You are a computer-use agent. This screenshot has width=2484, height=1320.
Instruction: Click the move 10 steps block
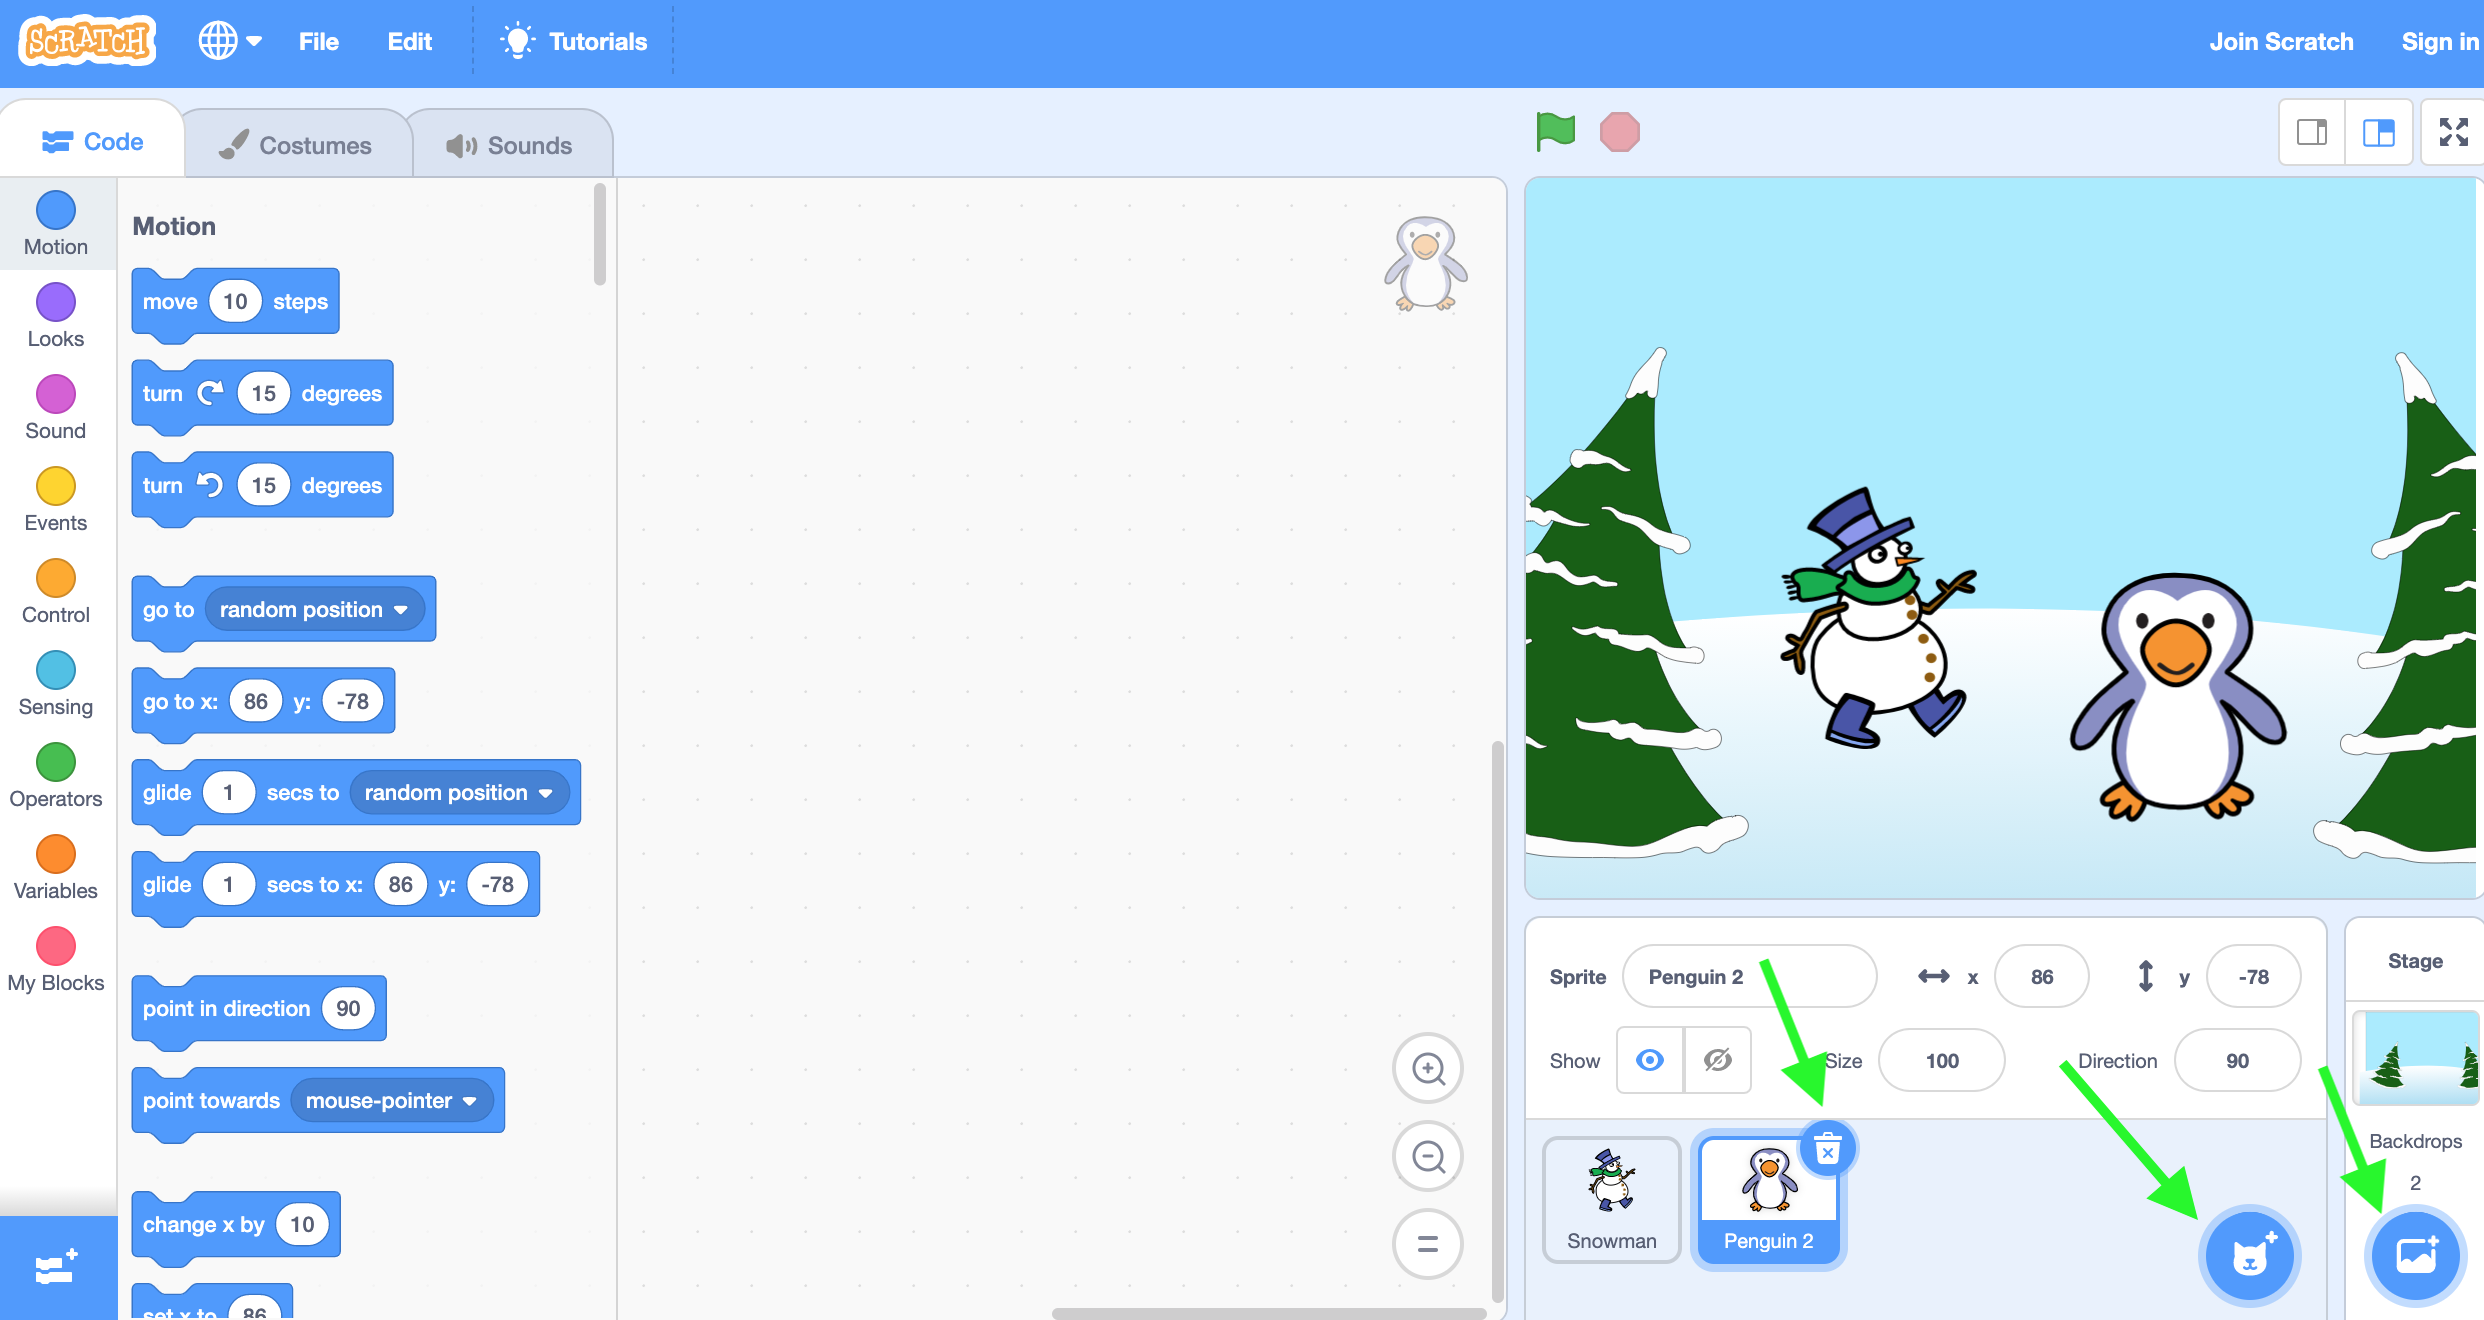tap(235, 302)
